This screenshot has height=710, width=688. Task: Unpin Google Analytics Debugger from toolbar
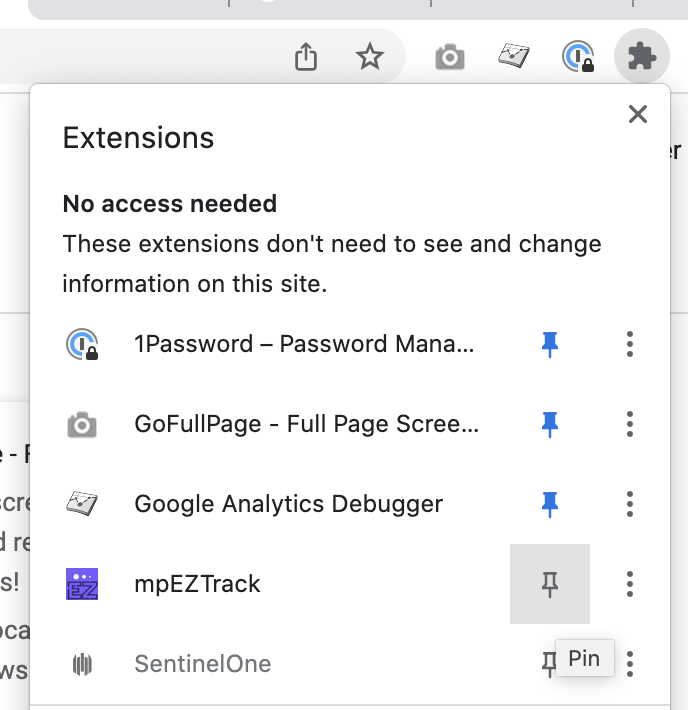(549, 504)
